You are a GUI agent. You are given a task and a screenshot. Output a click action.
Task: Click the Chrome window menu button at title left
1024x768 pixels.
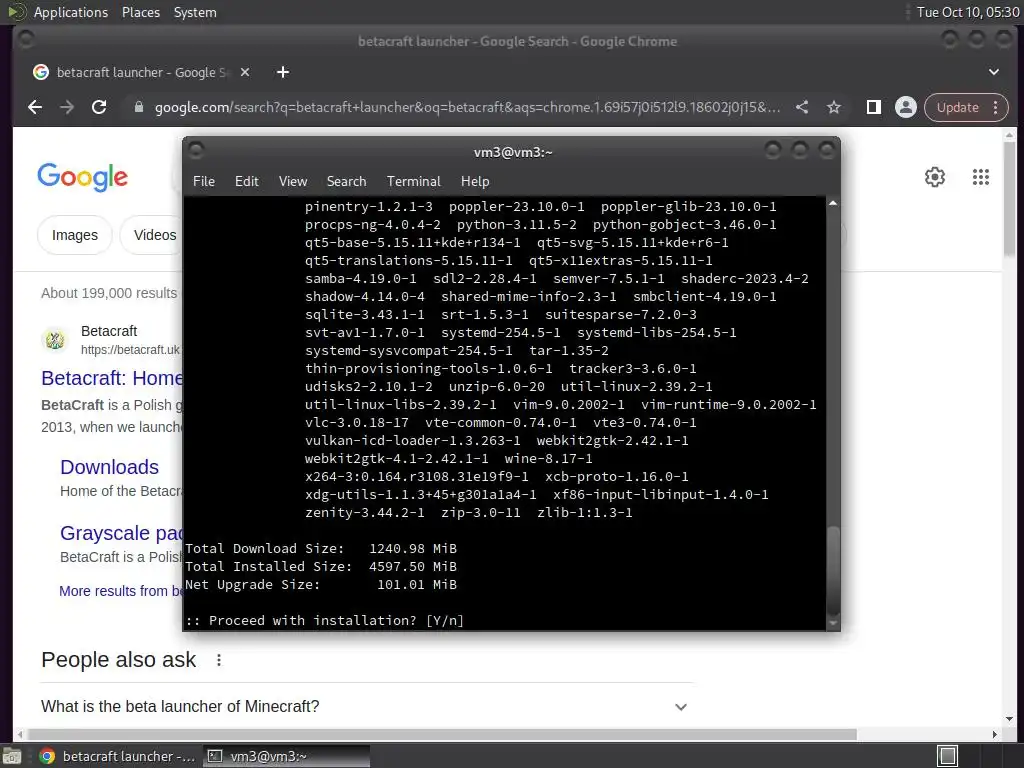pos(25,40)
